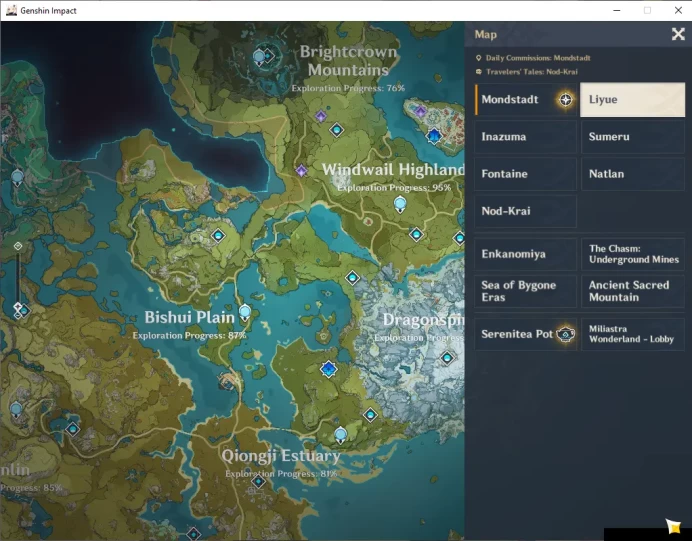Image resolution: width=692 pixels, height=541 pixels.
Task: Open the Inazuma region map
Action: [526, 137]
